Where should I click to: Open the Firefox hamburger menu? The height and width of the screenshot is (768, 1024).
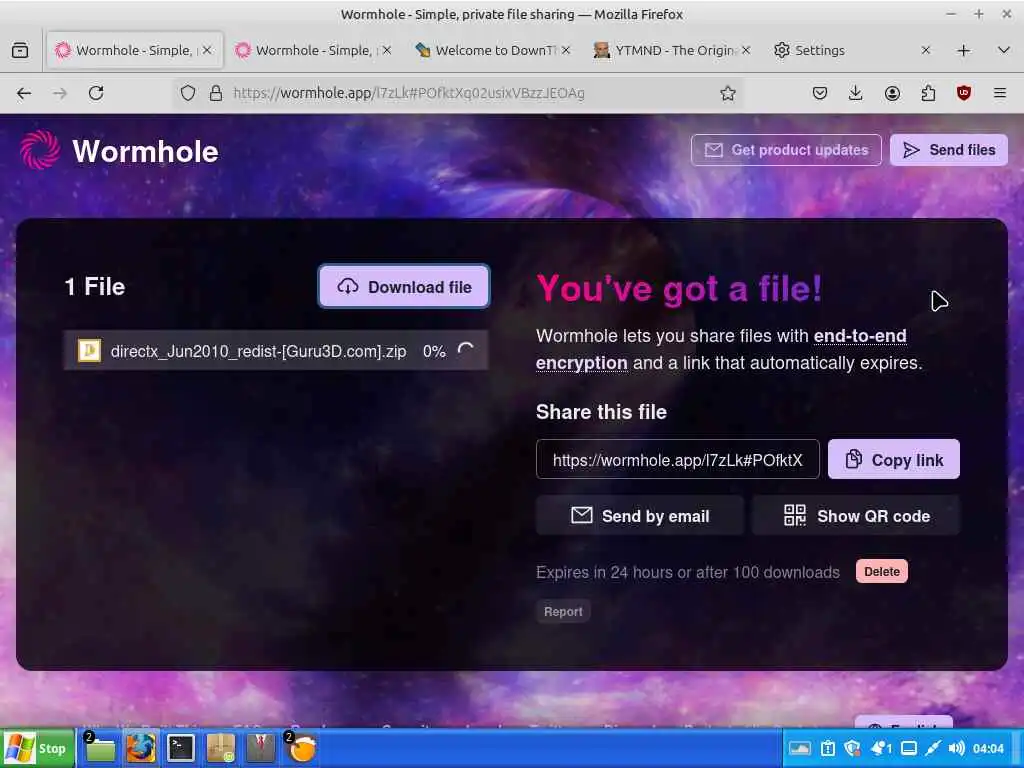click(x=1000, y=93)
